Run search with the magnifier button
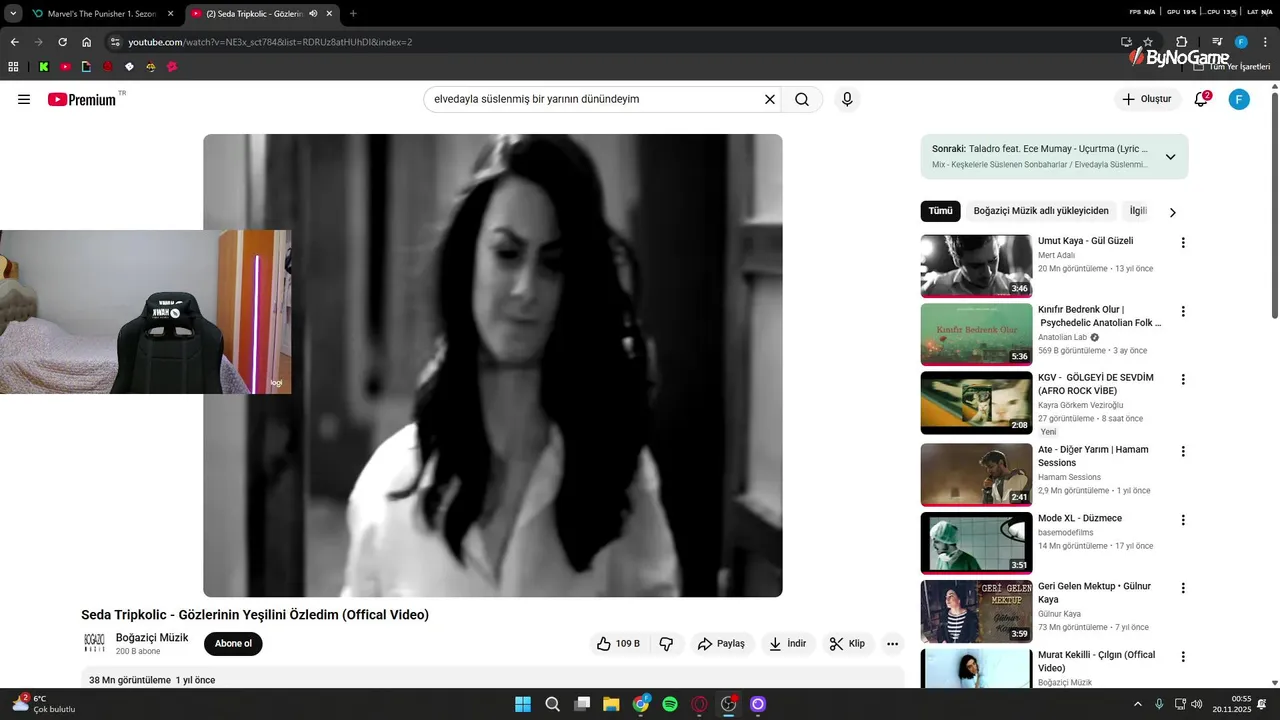The height and width of the screenshot is (720, 1280). [802, 99]
